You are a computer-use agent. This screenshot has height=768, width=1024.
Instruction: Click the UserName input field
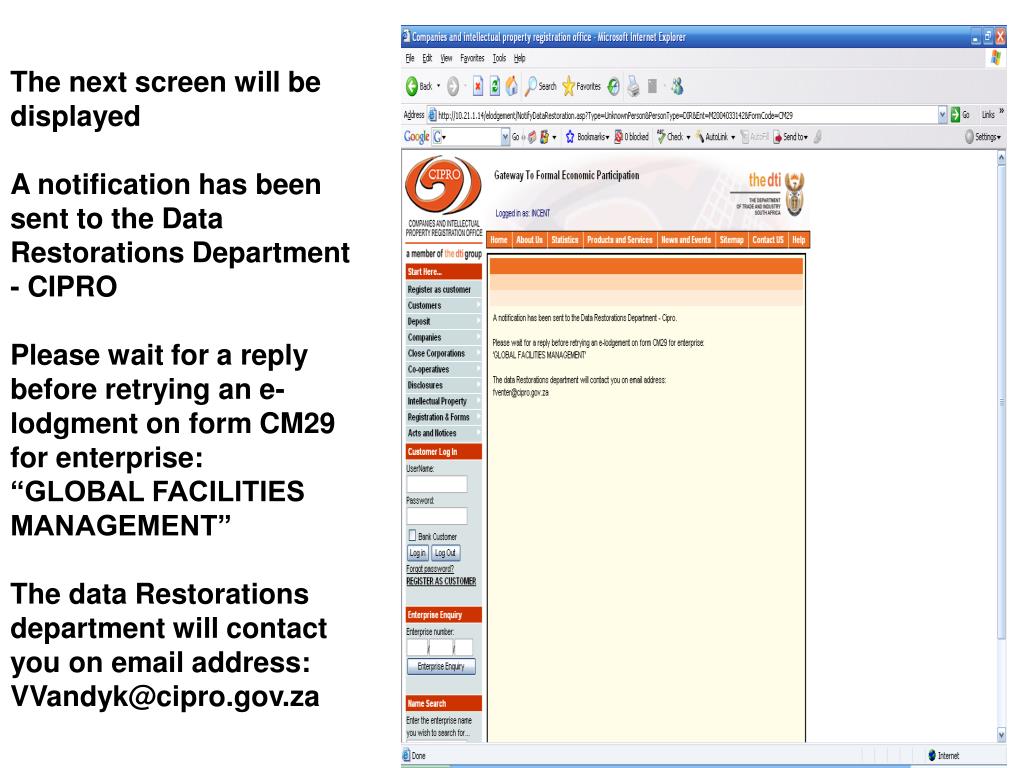click(436, 484)
